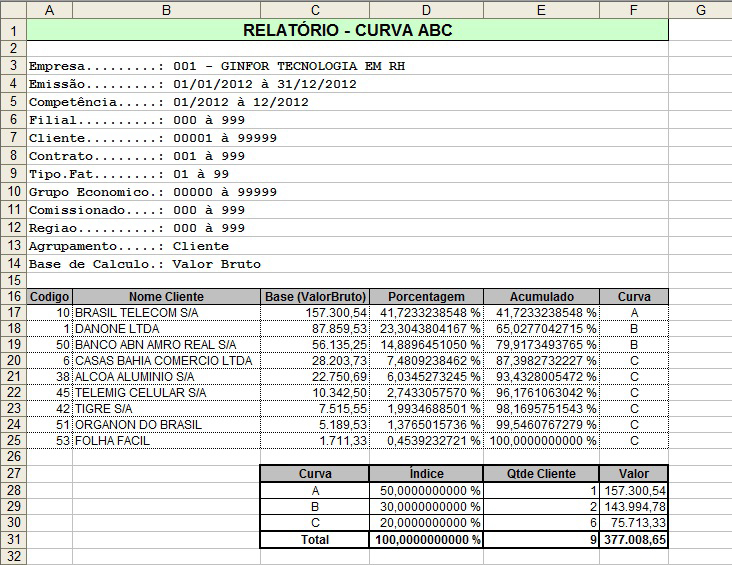Screen dimensions: 732x565
Task: Click the Codigo table header
Action: pyautogui.click(x=49, y=297)
